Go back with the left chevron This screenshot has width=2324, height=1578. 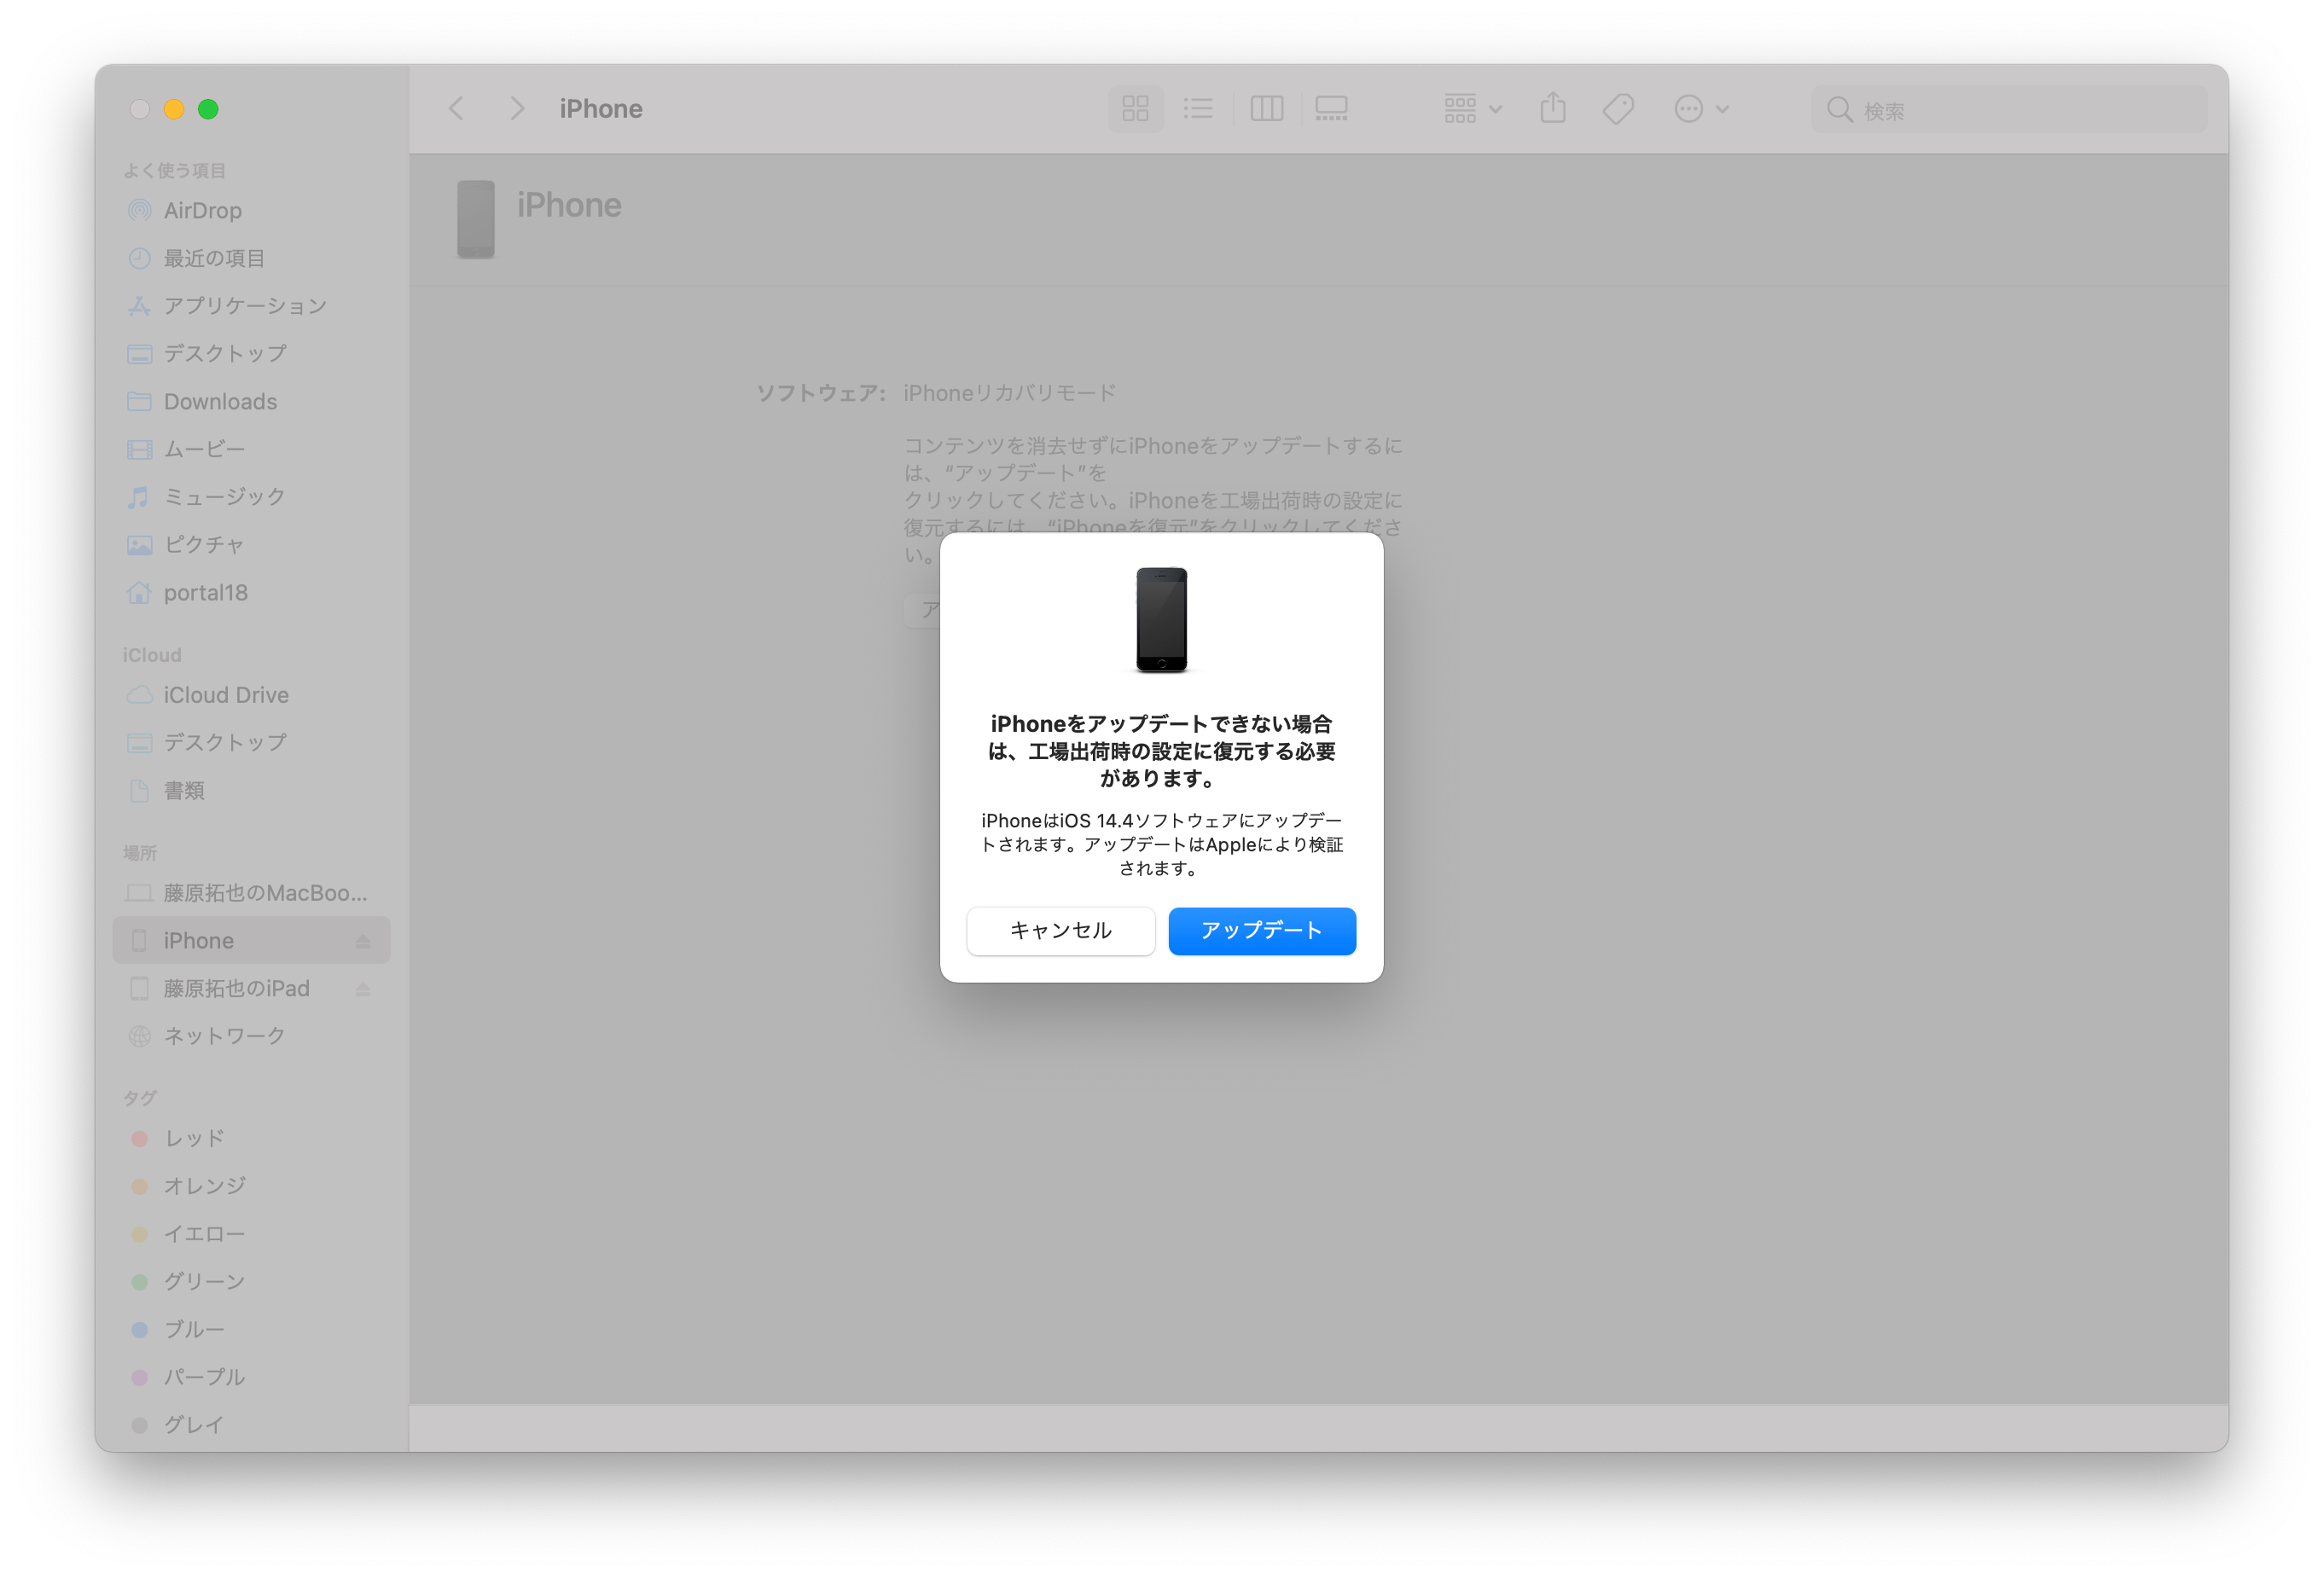coord(456,108)
